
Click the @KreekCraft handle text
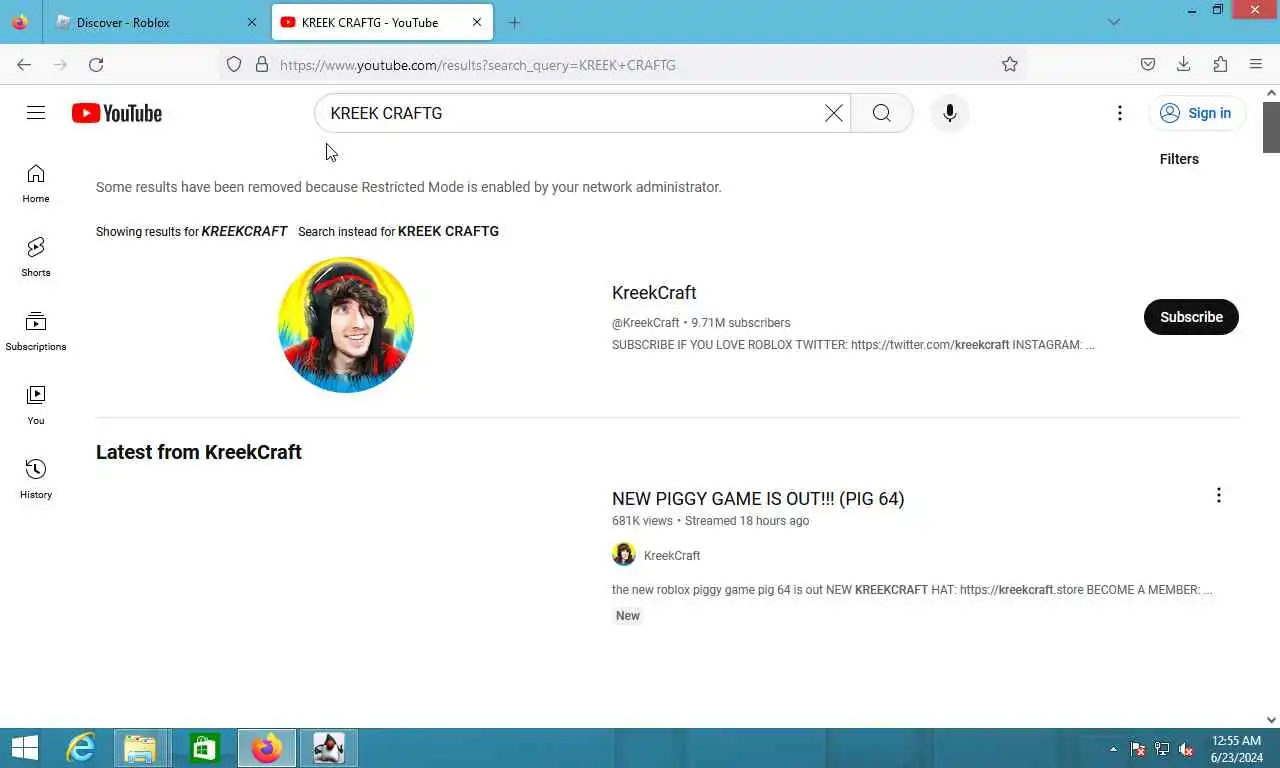(x=646, y=323)
